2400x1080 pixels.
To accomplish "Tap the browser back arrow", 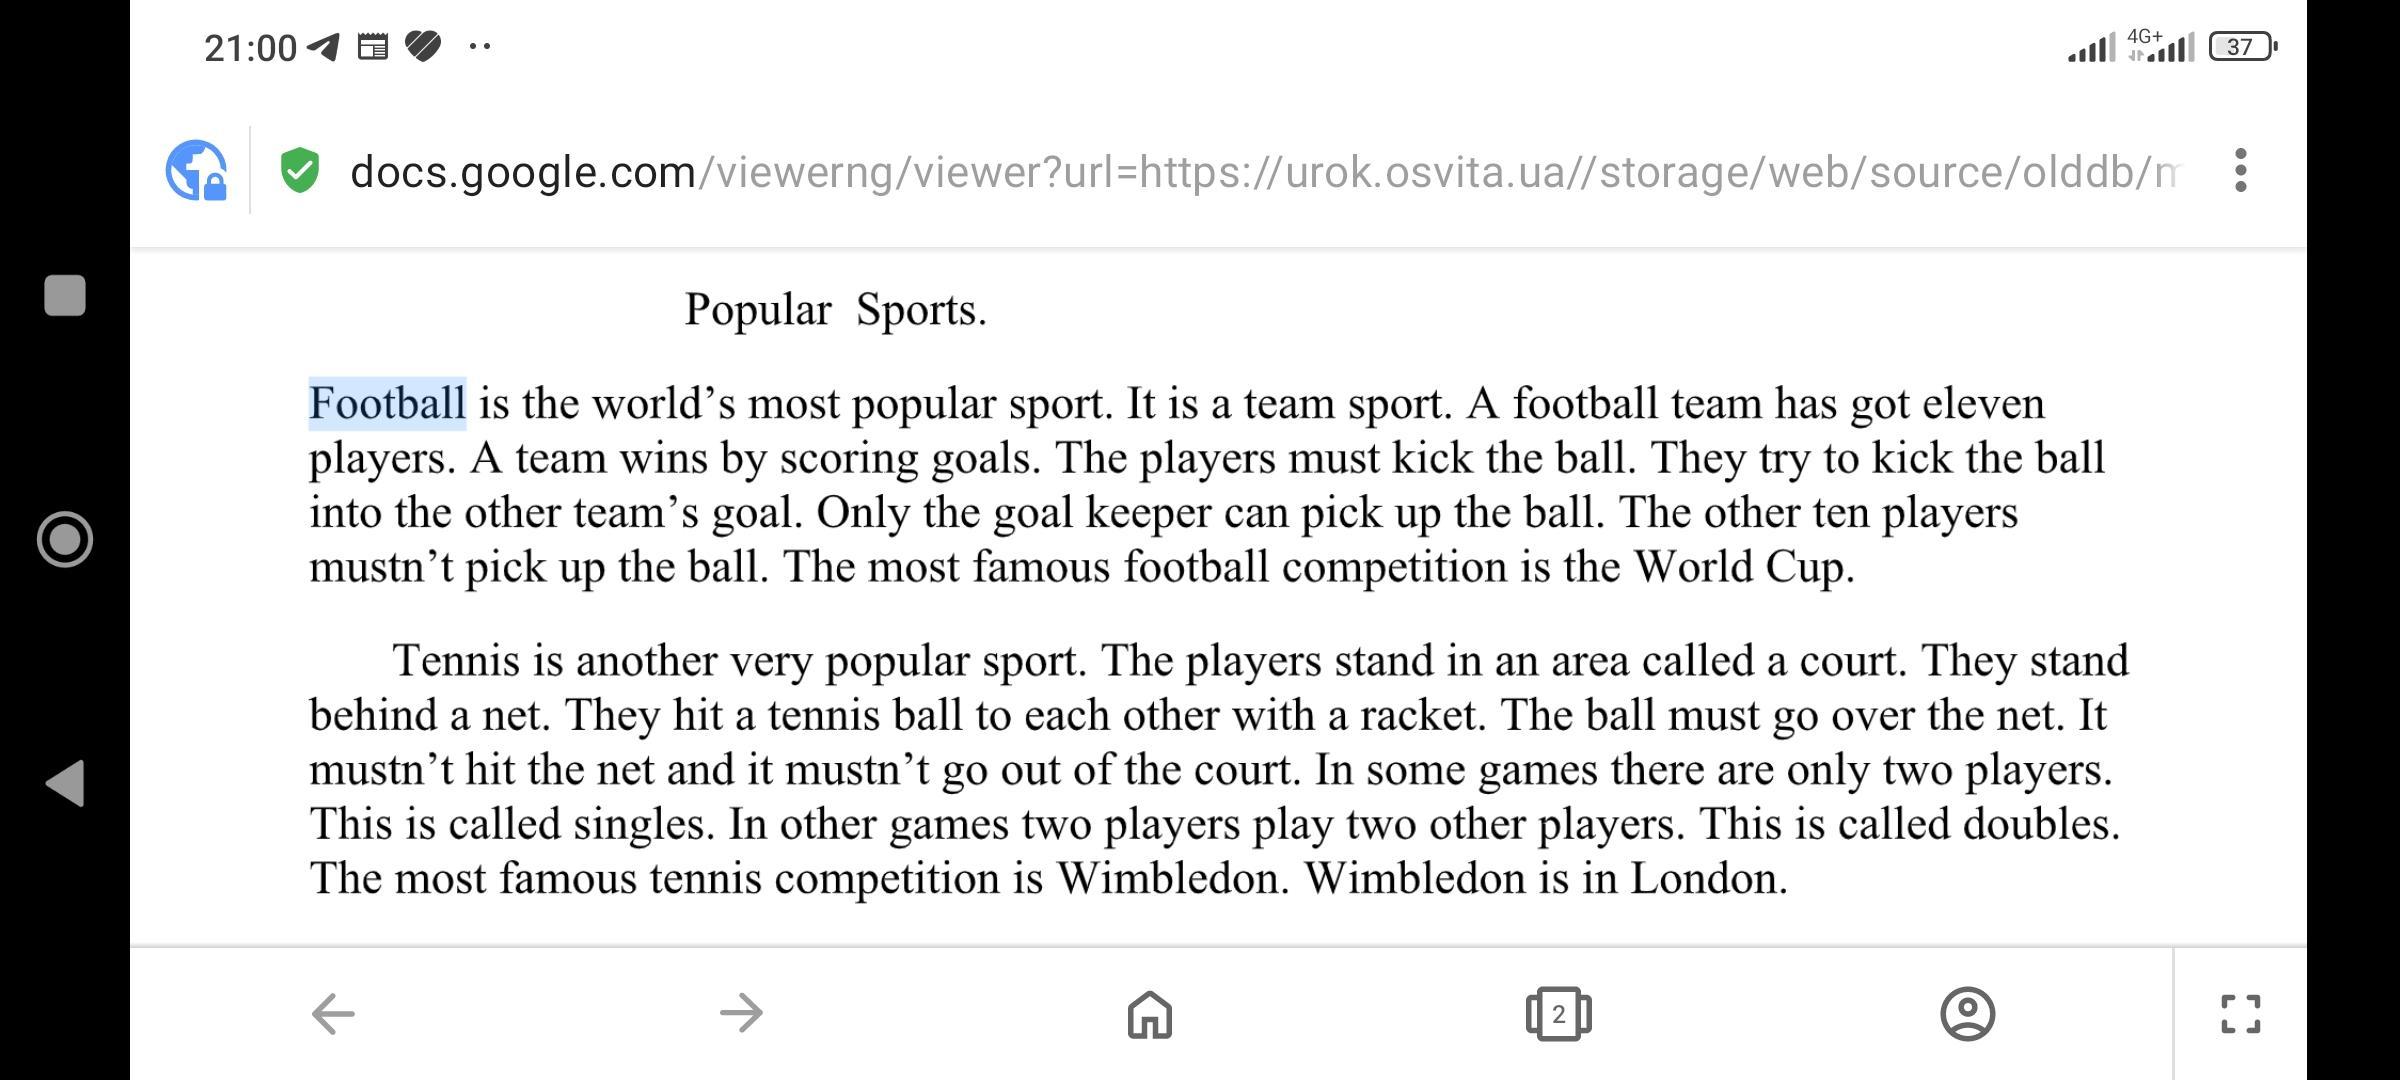I will pyautogui.click(x=333, y=1014).
